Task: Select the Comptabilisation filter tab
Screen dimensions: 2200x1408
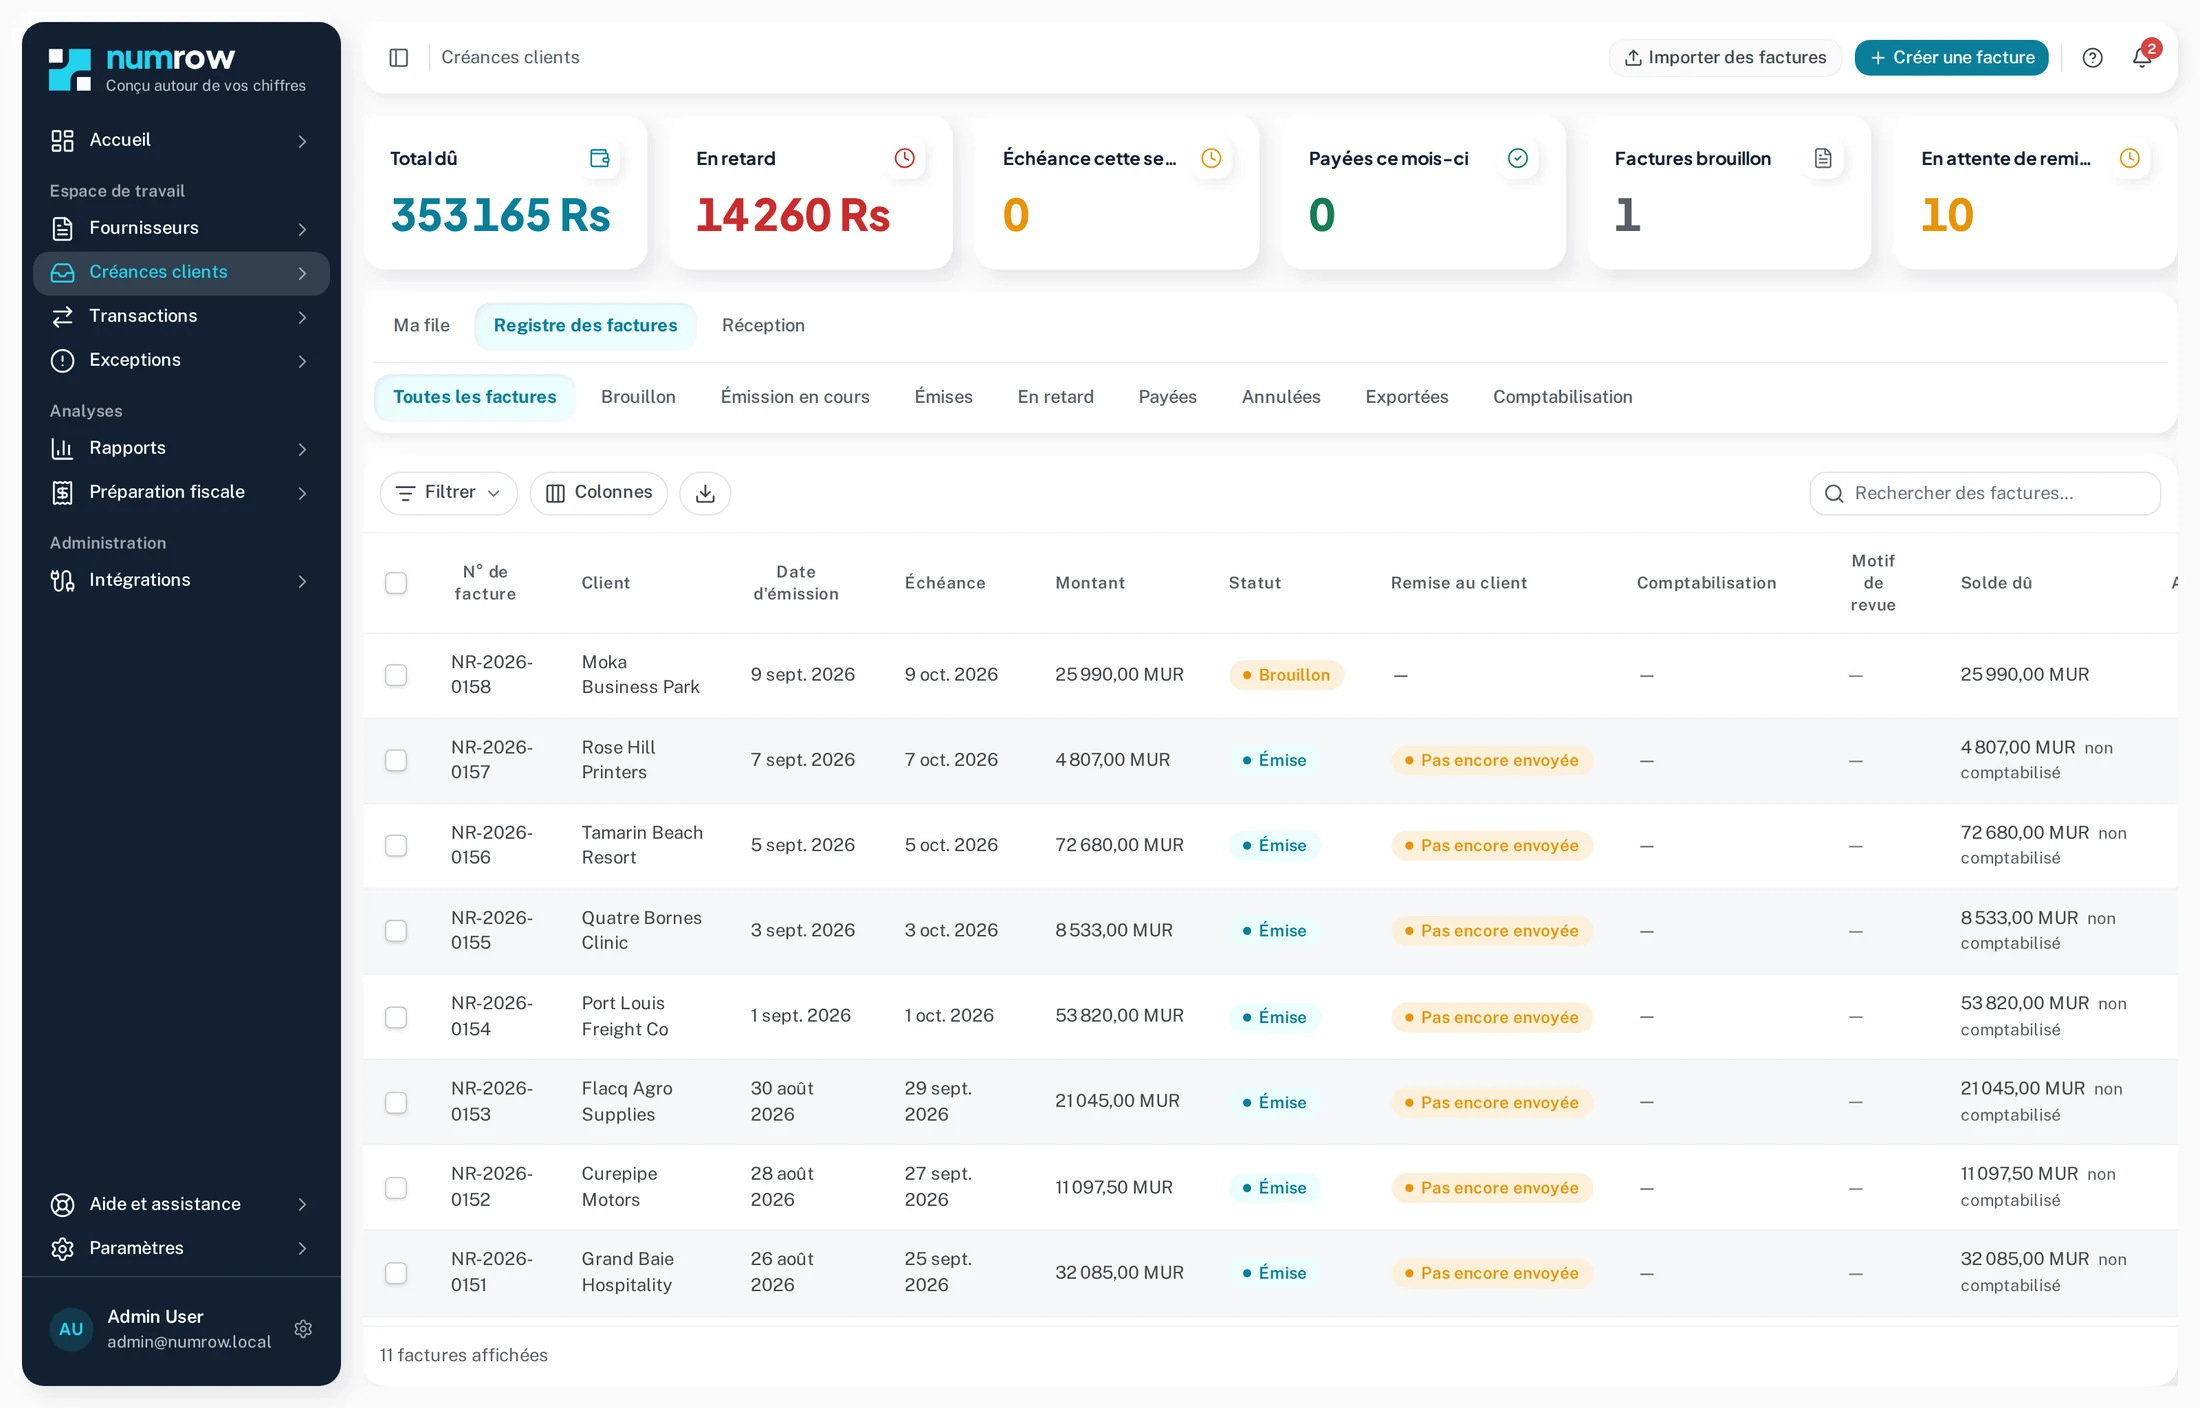Action: click(x=1562, y=397)
